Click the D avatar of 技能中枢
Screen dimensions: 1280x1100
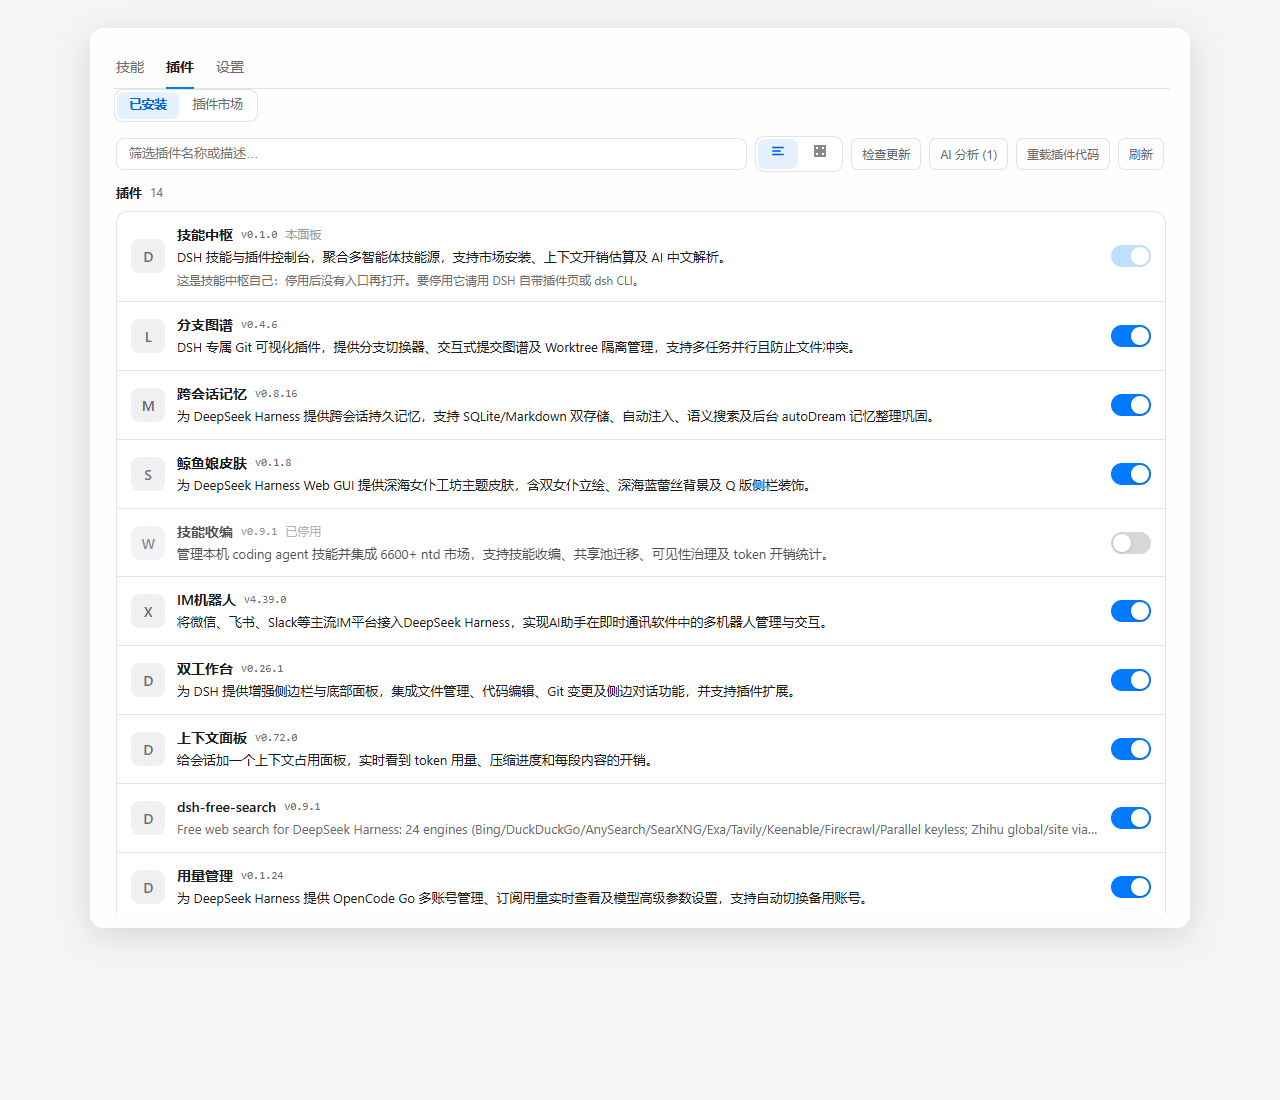(x=148, y=257)
